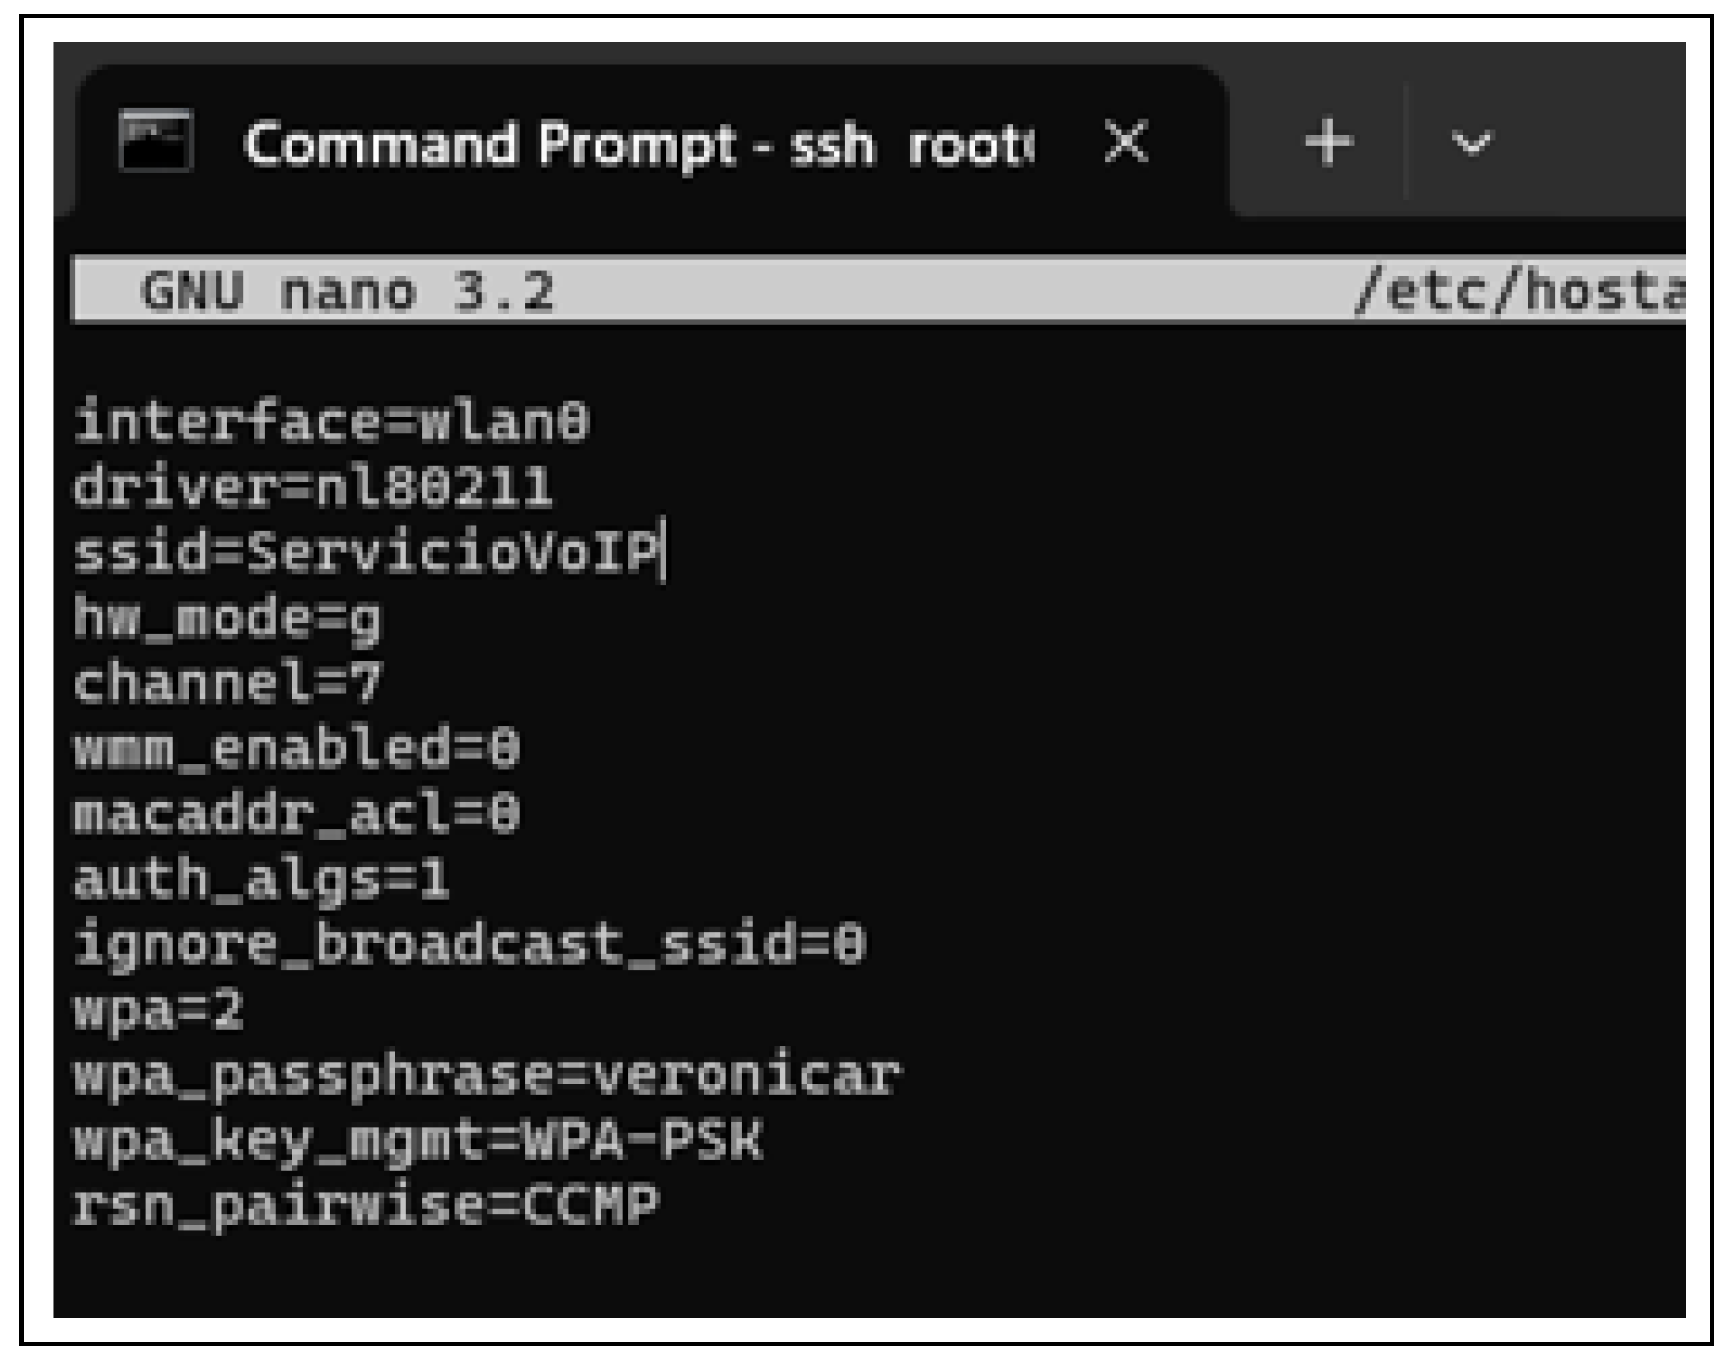Place cursor on the macaddr_acl=0 line
Screen dimensions: 1734x1362
click(x=296, y=814)
